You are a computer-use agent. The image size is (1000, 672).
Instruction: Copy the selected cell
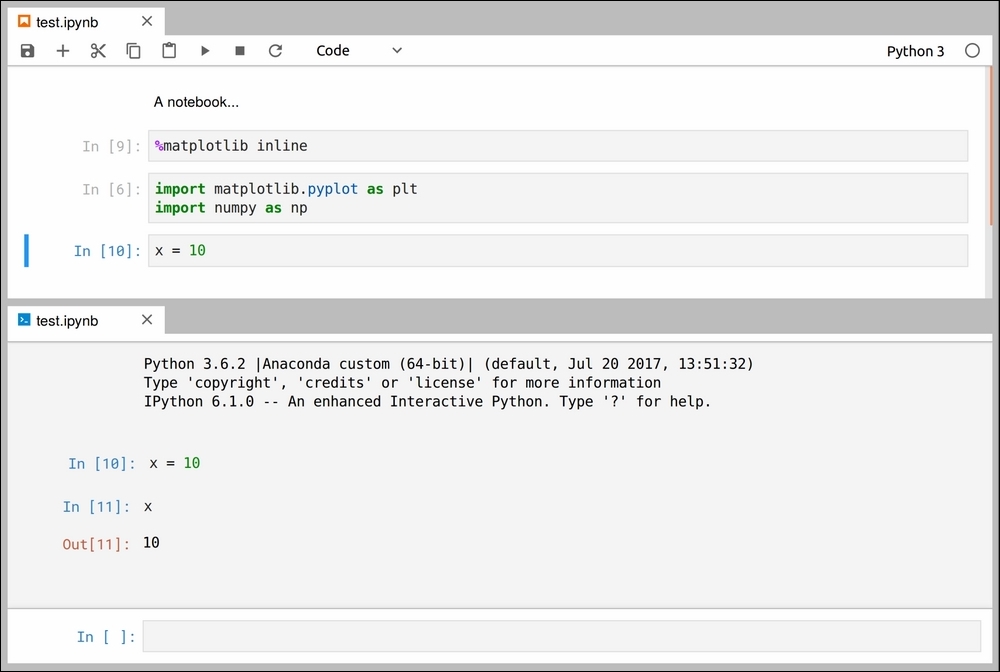point(133,51)
